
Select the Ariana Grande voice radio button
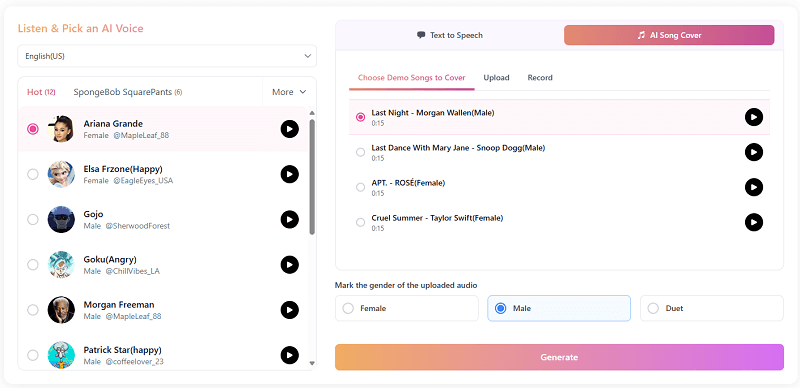(x=33, y=129)
